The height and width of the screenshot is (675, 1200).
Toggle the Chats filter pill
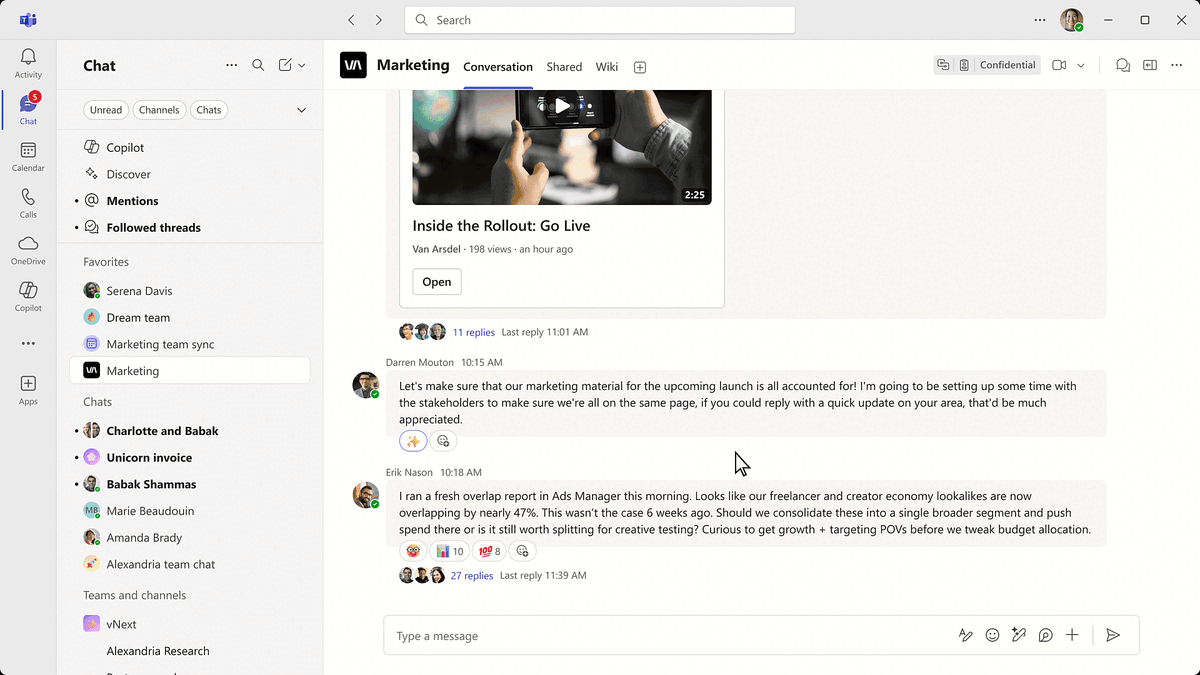point(208,110)
